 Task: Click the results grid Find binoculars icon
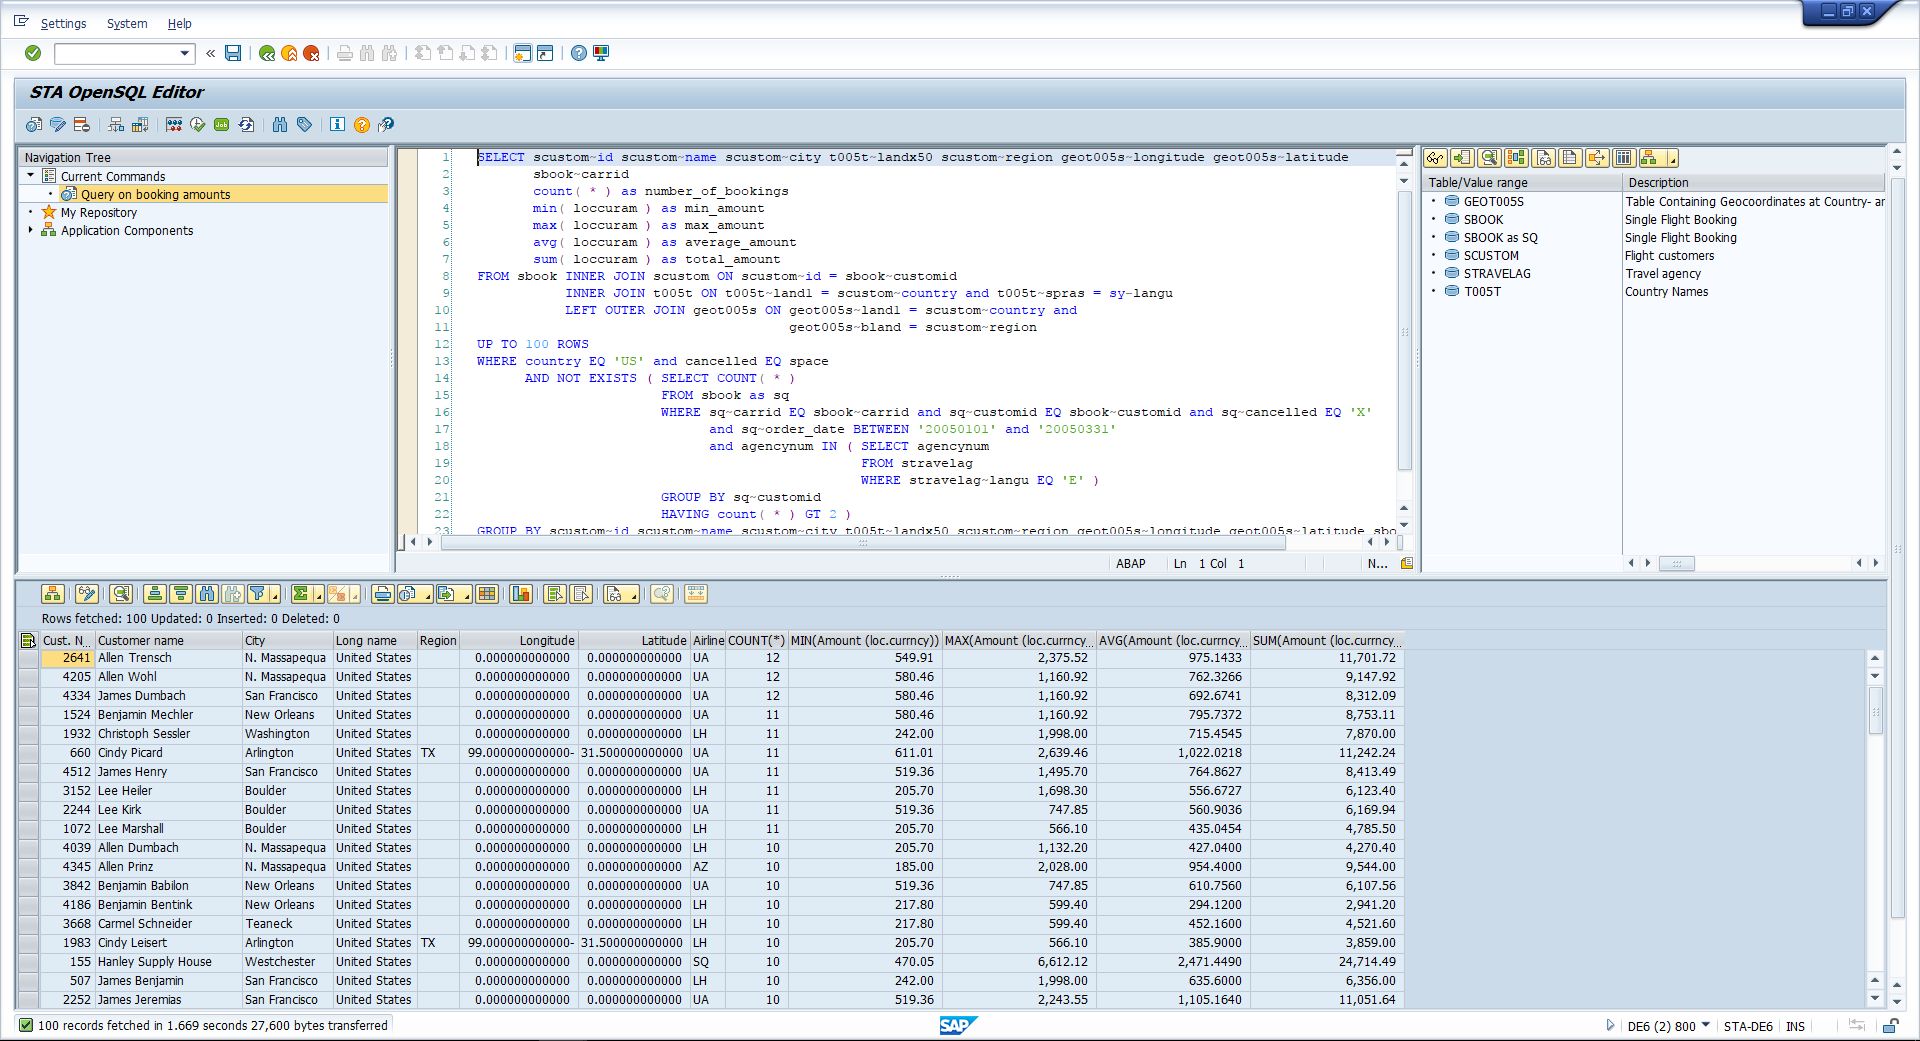[207, 594]
